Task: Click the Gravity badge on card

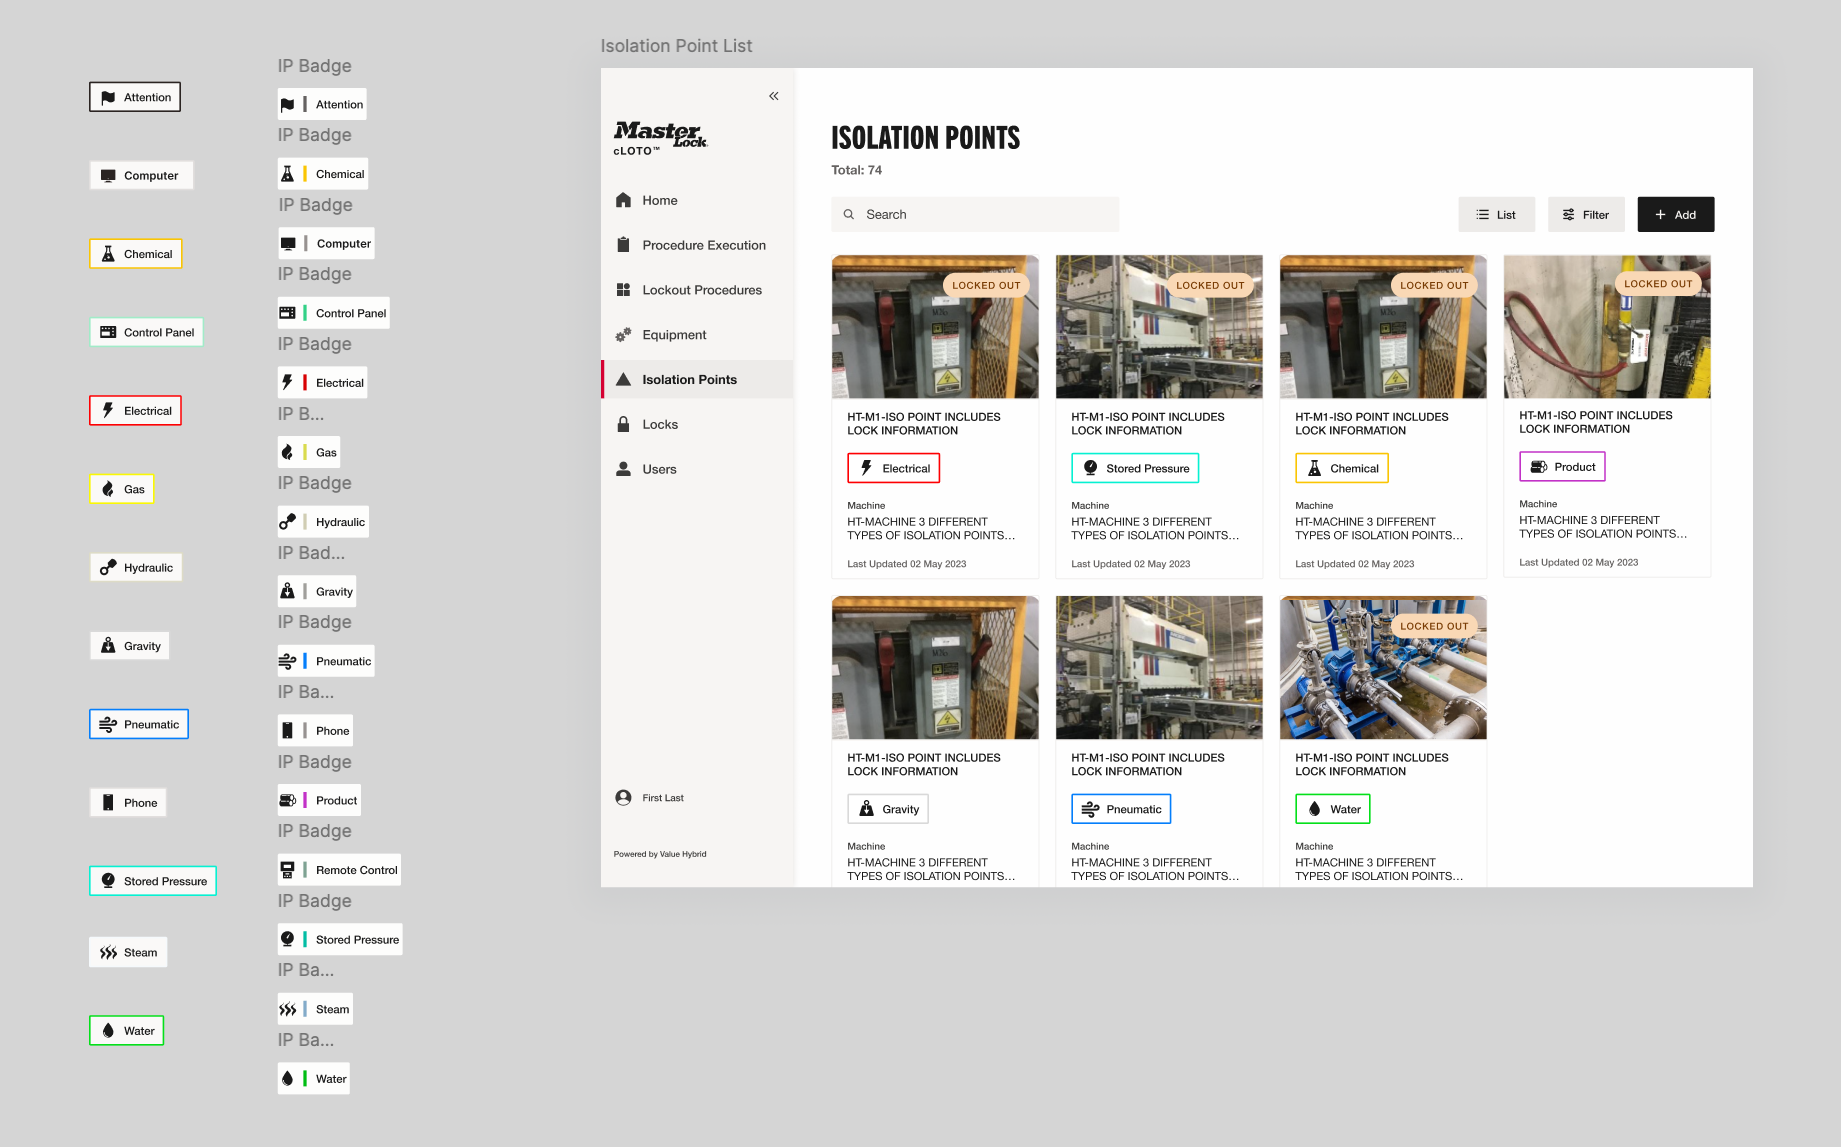Action: (888, 809)
